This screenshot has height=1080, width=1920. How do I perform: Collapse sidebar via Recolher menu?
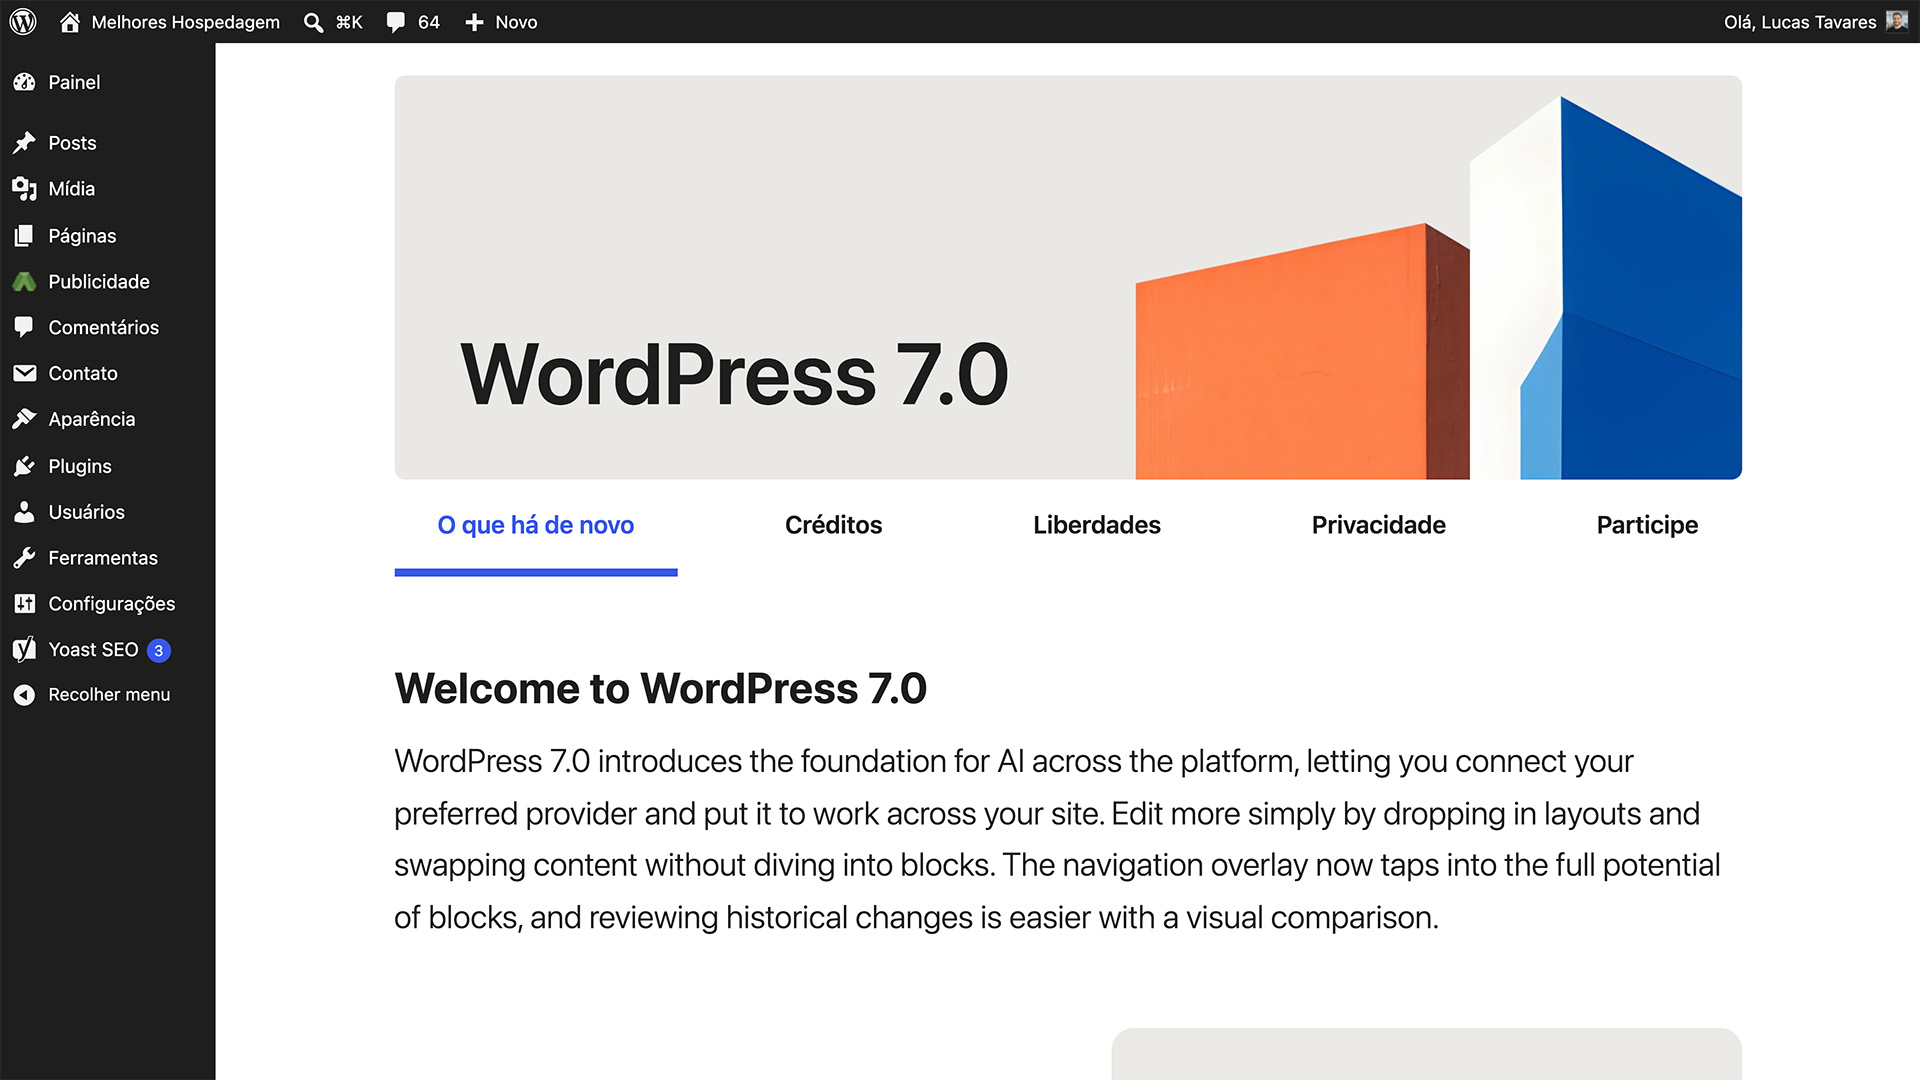click(108, 695)
